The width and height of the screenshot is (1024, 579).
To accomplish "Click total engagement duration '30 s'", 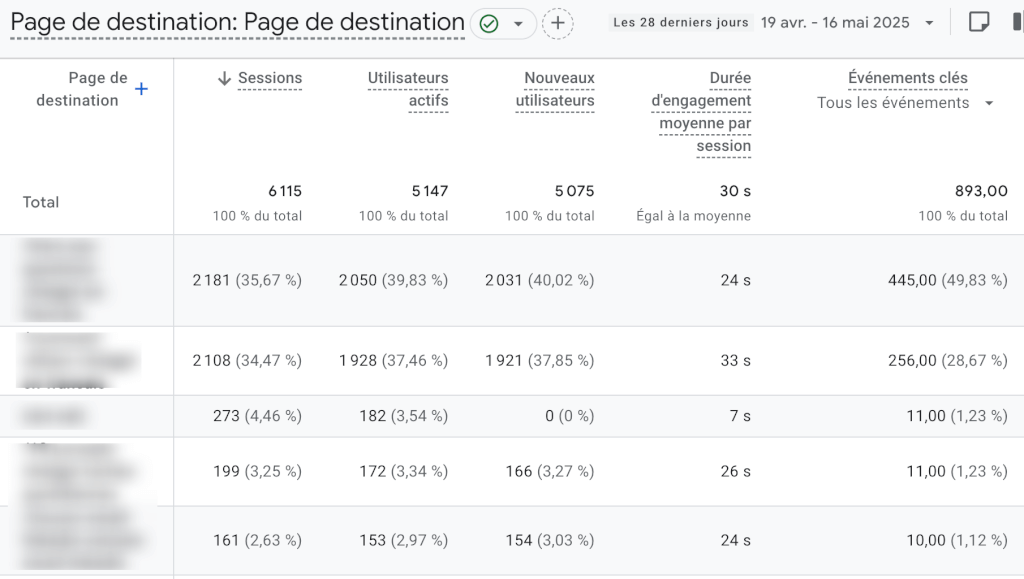I will (x=735, y=191).
